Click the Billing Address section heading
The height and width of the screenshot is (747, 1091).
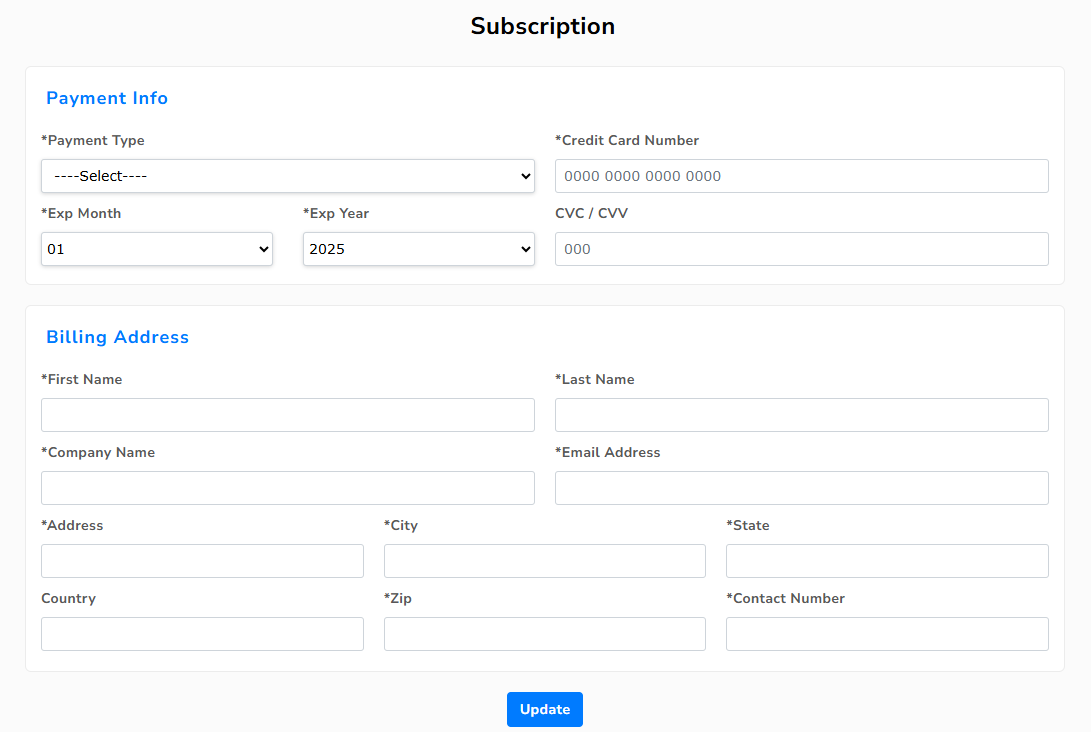pos(117,337)
